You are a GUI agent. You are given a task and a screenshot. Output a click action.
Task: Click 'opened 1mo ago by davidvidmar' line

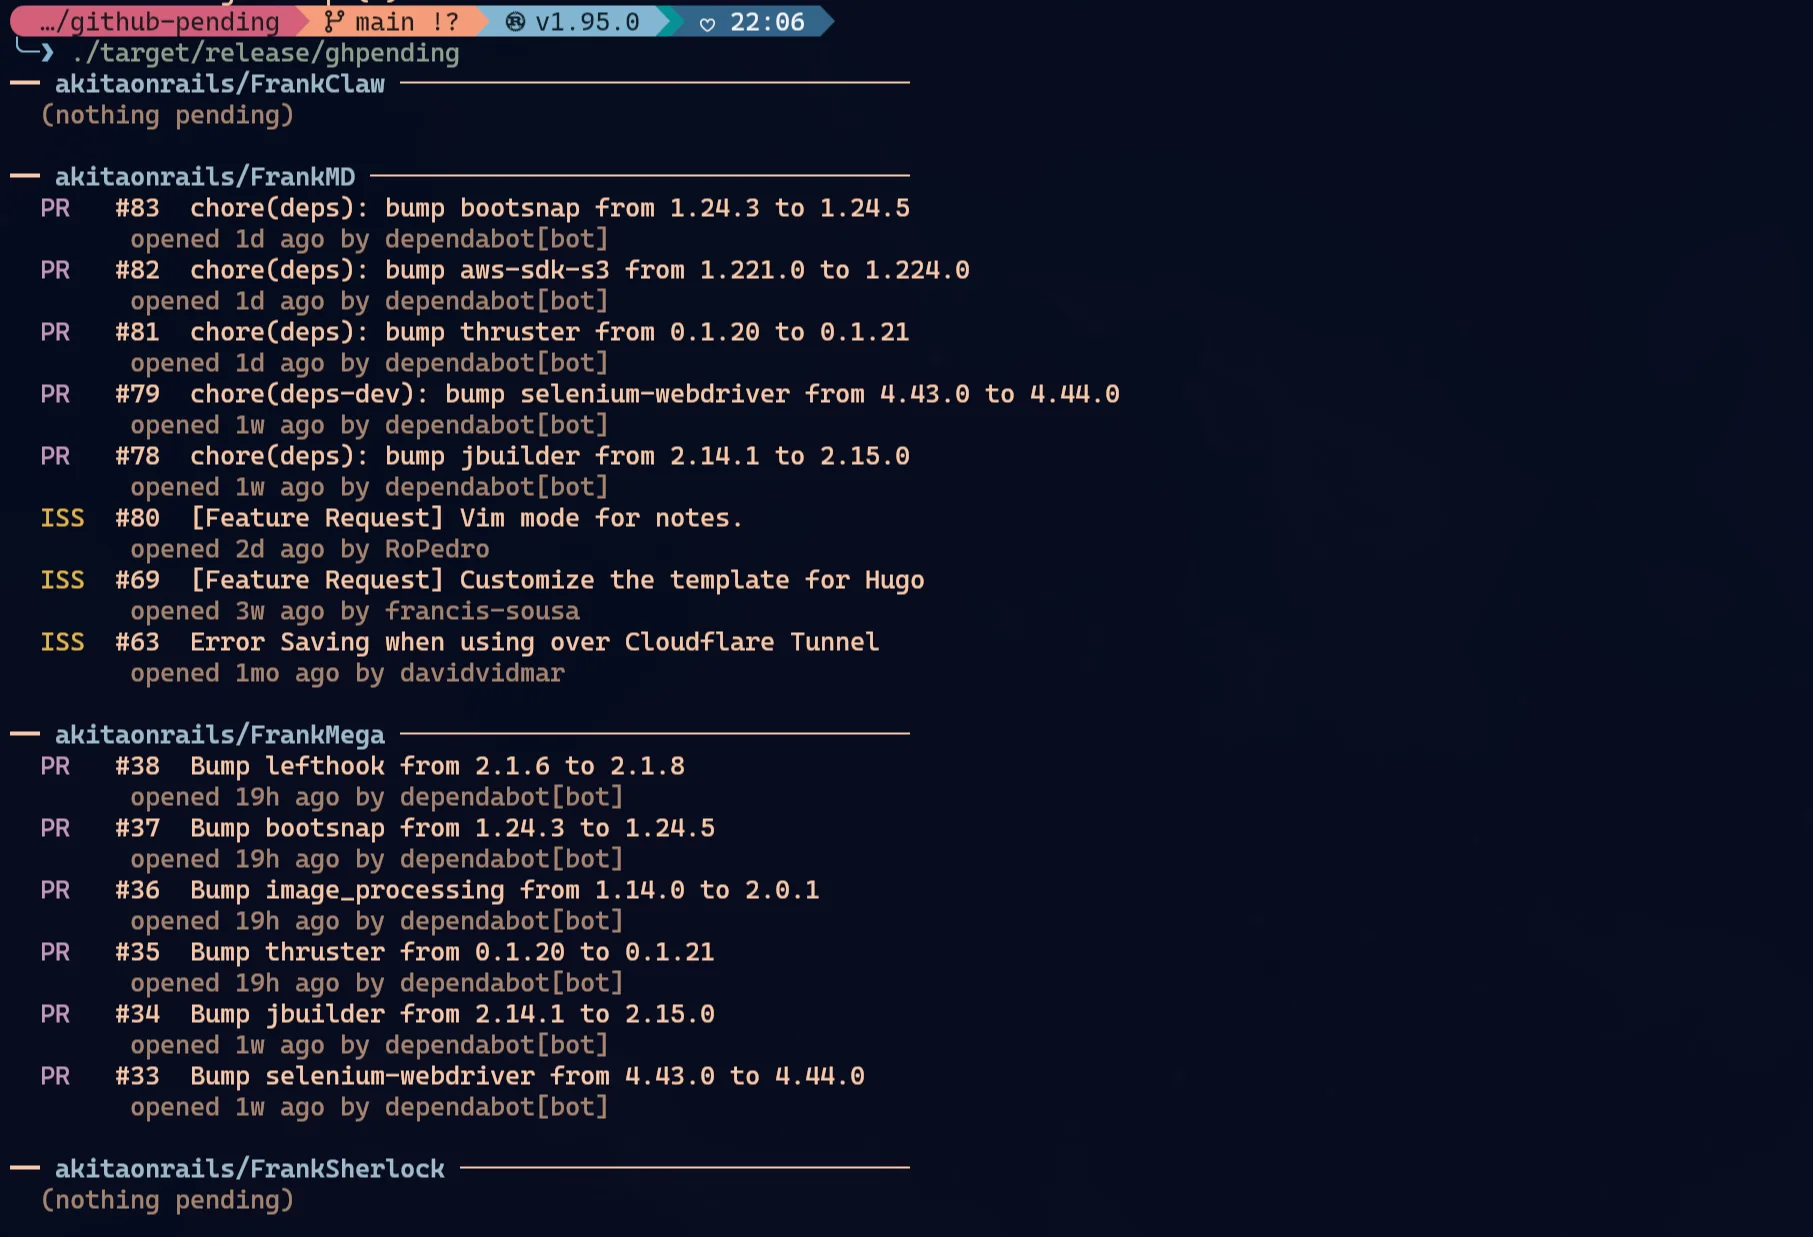347,673
